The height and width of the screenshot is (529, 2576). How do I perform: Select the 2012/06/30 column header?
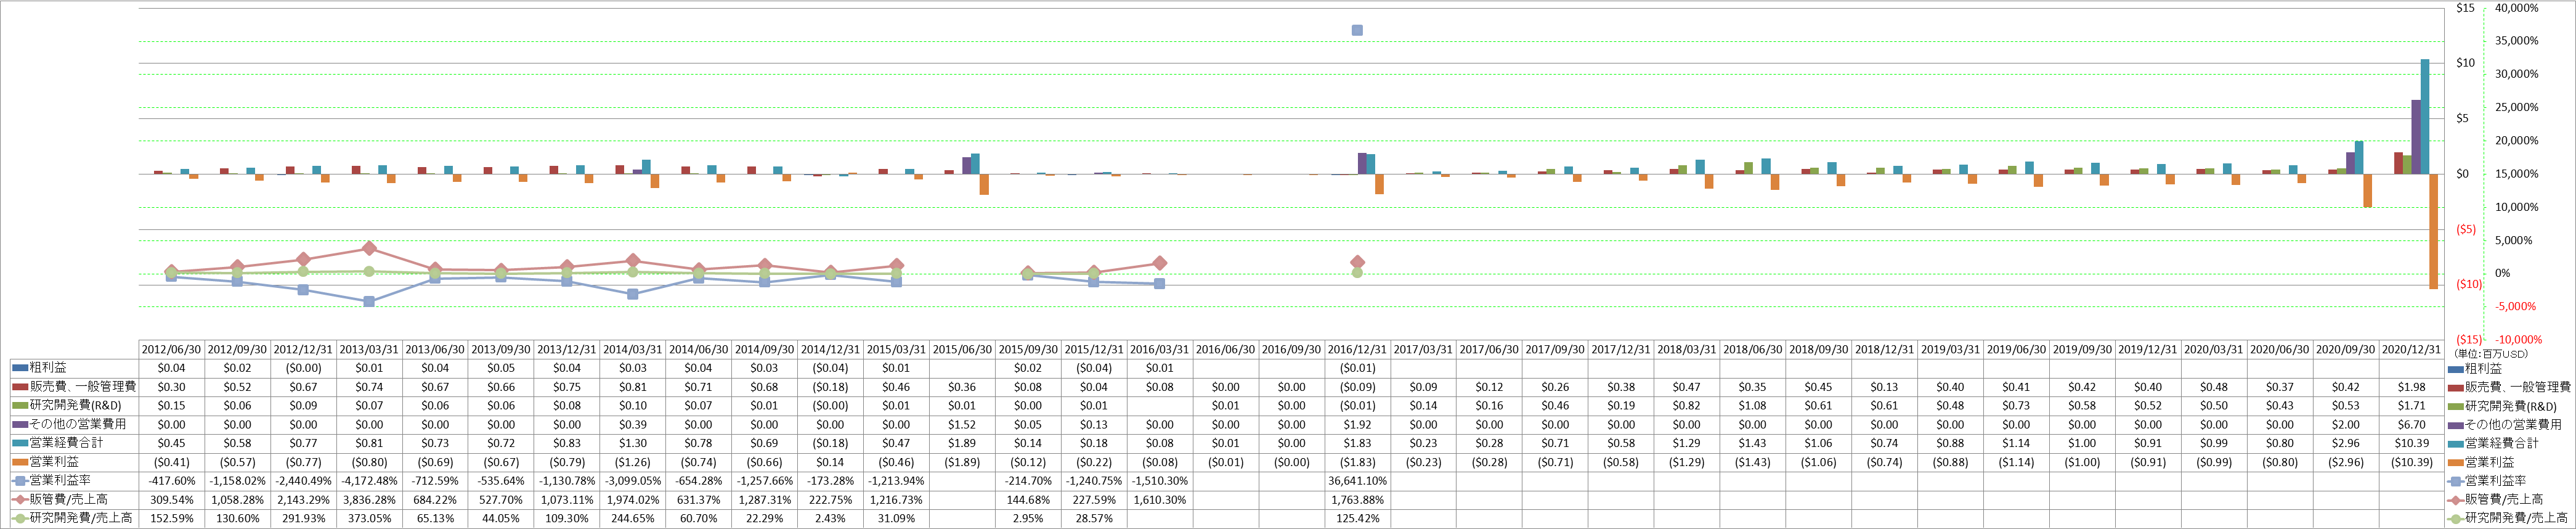171,350
